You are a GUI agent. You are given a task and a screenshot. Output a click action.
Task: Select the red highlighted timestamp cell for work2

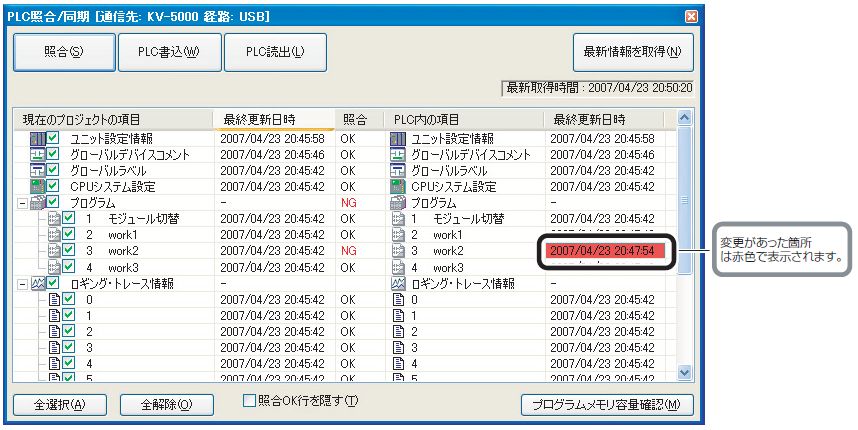pos(602,251)
